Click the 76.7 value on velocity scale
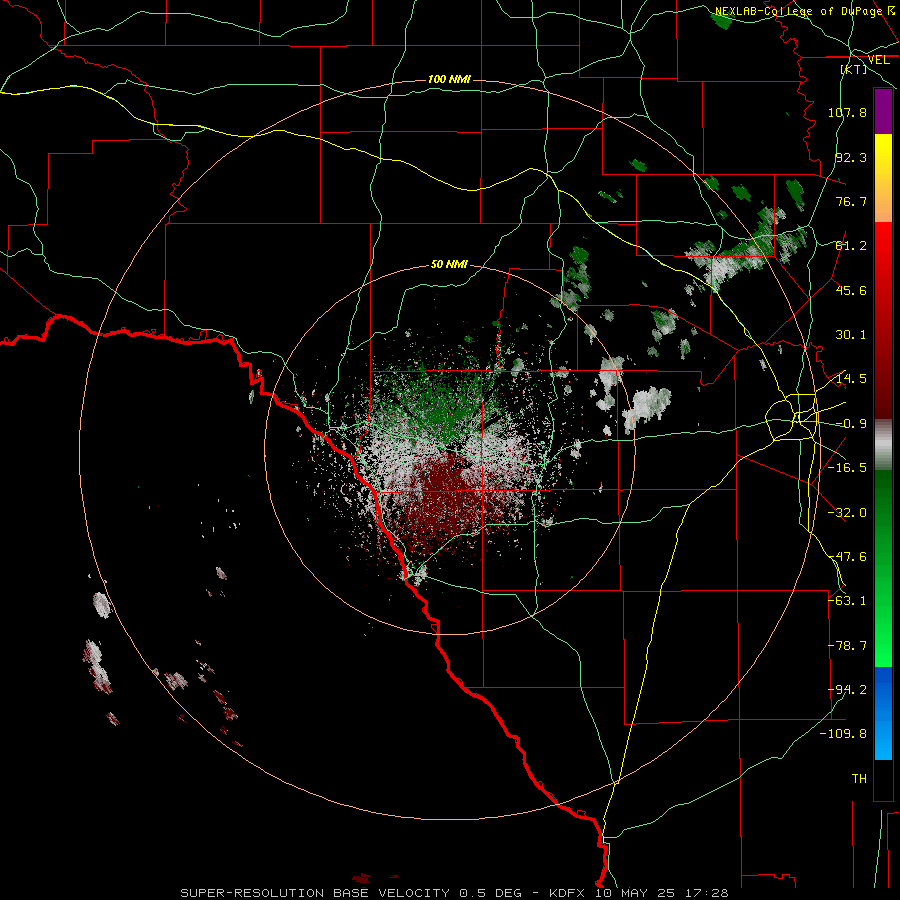900x900 pixels. [851, 201]
